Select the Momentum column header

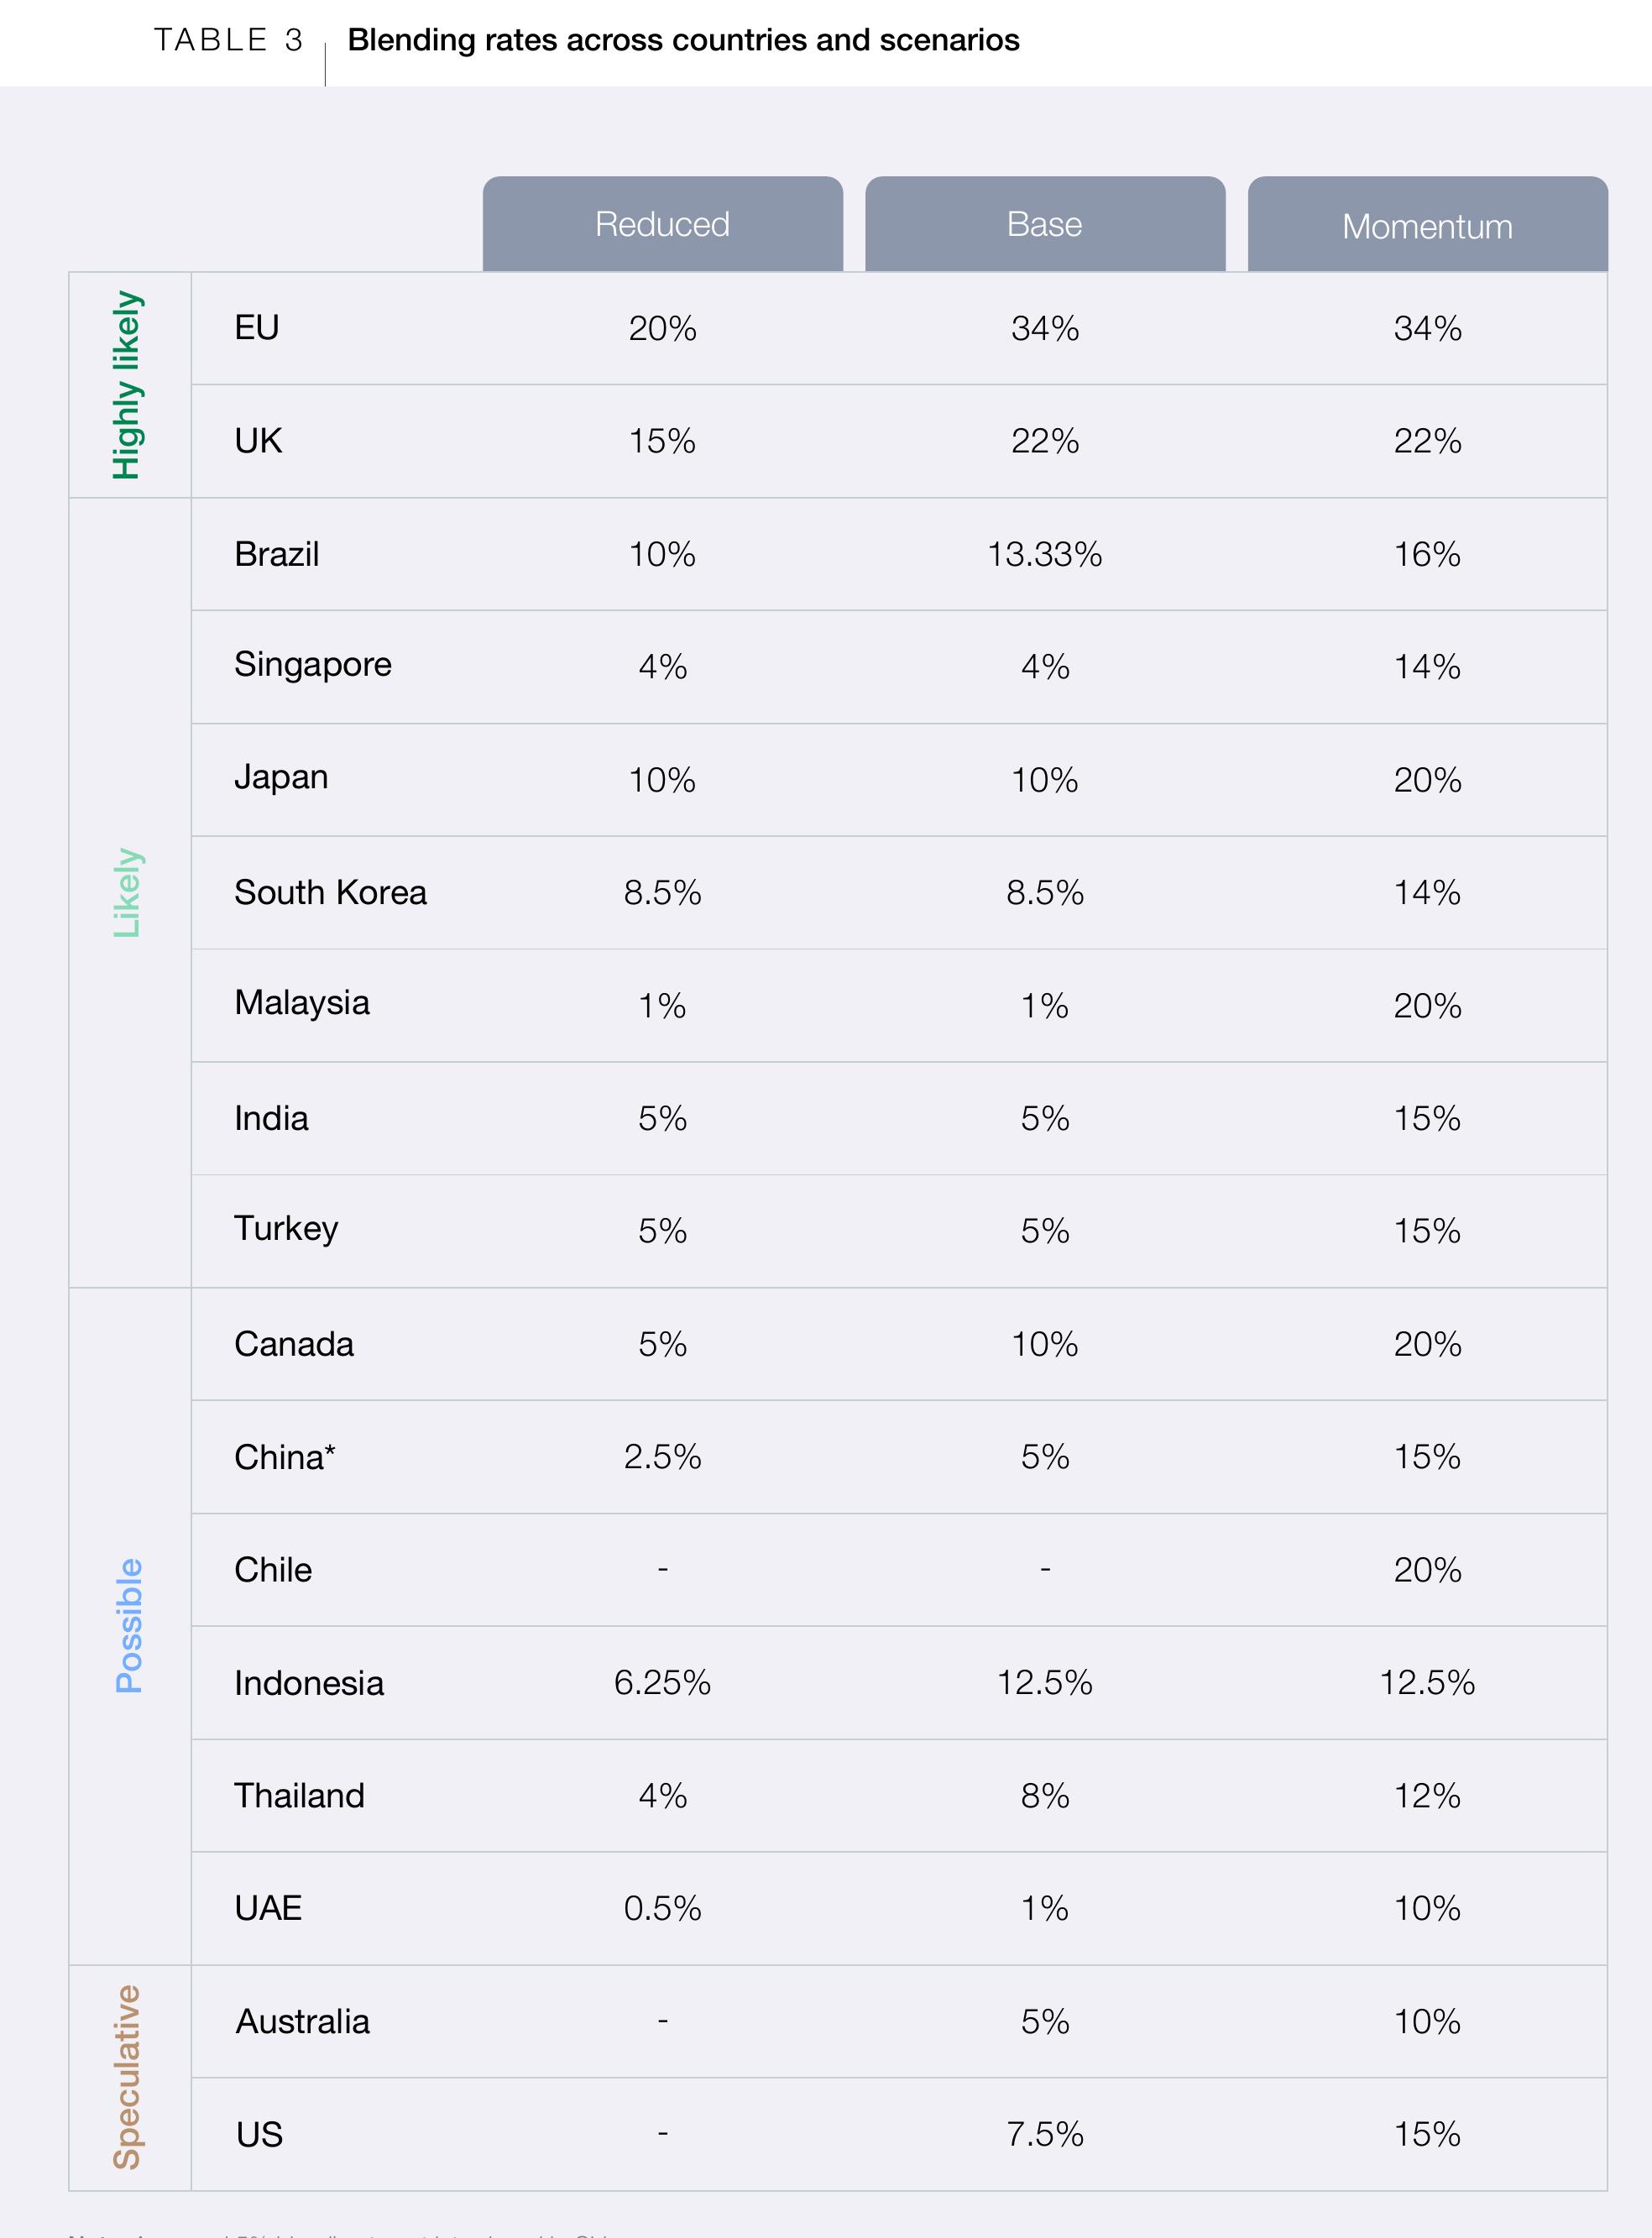point(1427,224)
